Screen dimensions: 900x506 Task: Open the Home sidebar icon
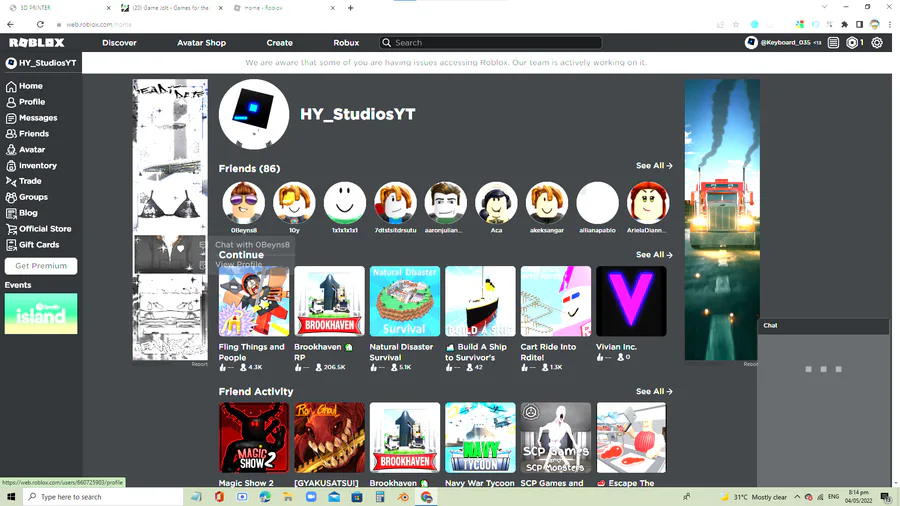click(11, 86)
